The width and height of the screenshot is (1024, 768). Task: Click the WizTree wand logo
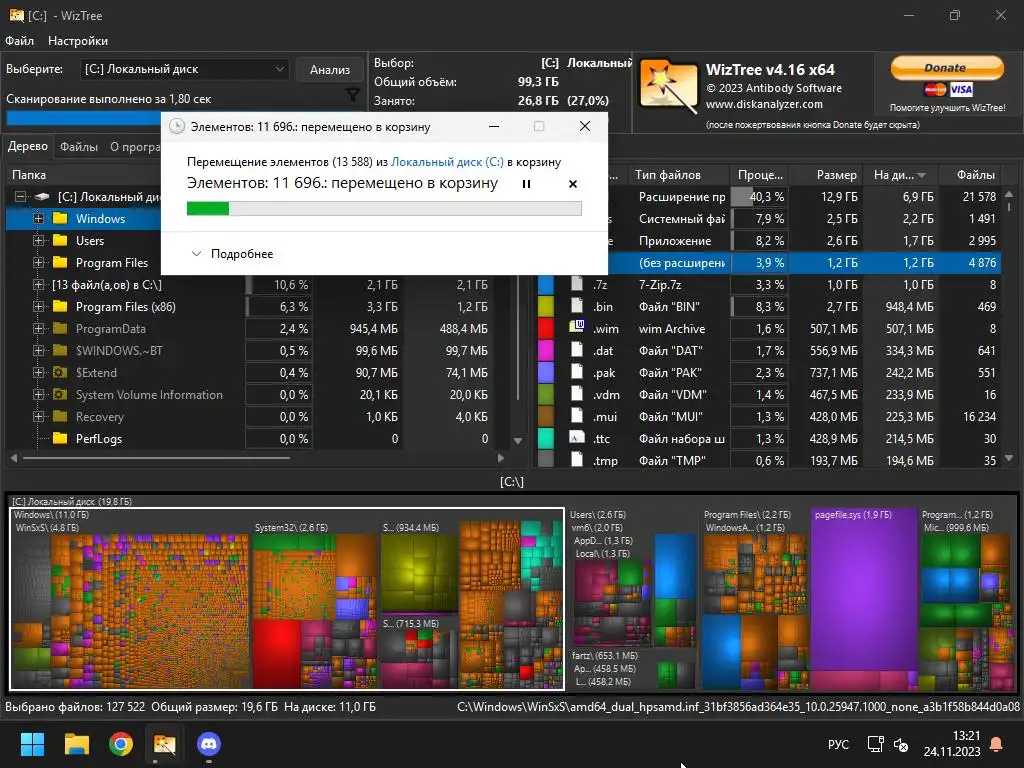(x=668, y=86)
